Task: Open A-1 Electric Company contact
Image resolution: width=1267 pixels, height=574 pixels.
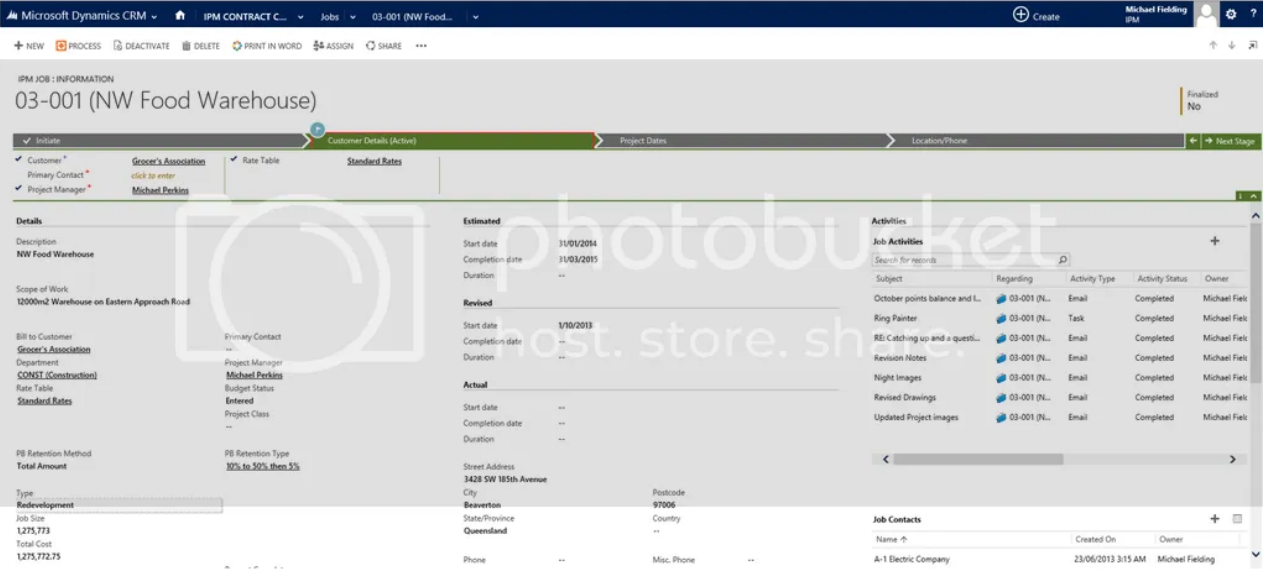Action: click(912, 559)
